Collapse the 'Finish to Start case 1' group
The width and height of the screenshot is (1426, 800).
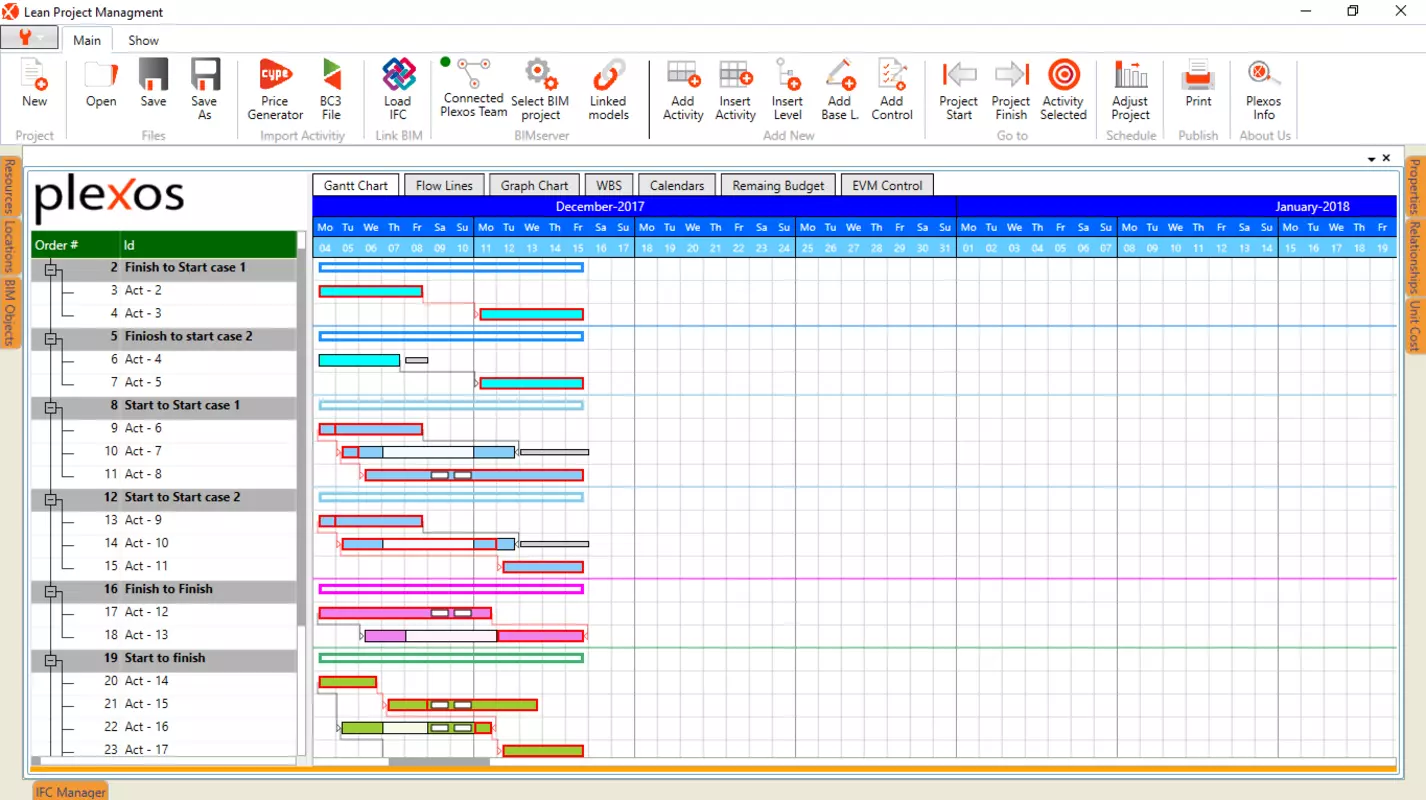pos(52,268)
